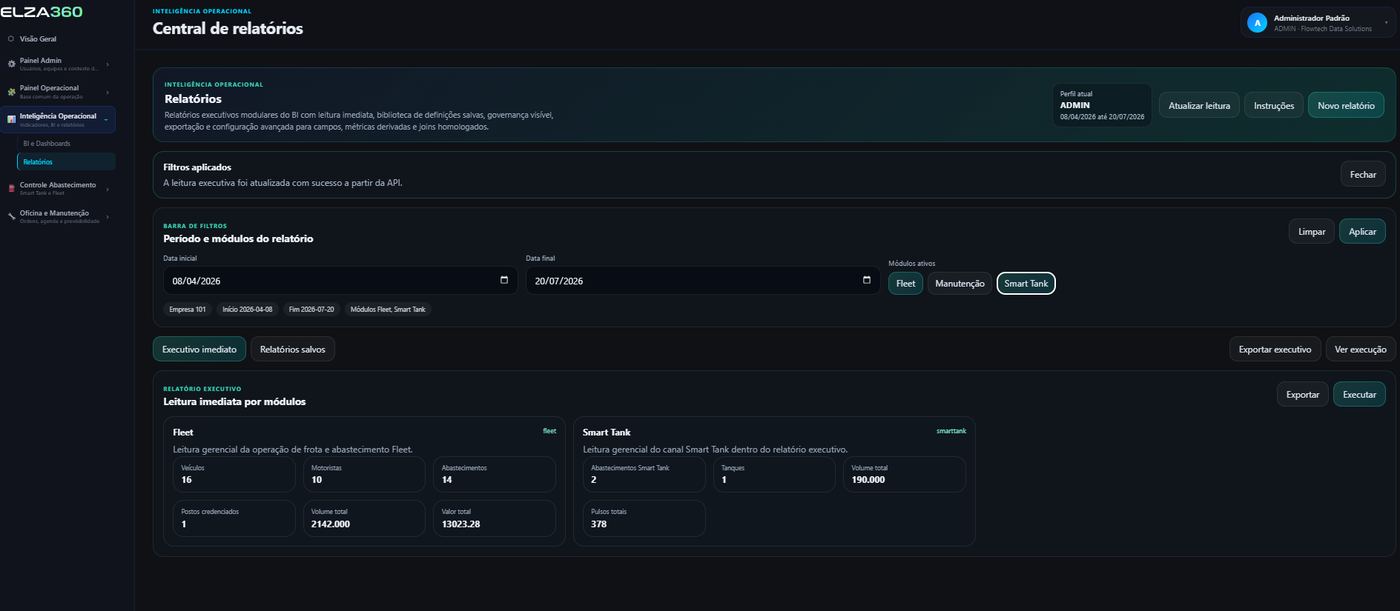Open the Instruções button
Screen dimensions: 1400x611
(x=1274, y=105)
